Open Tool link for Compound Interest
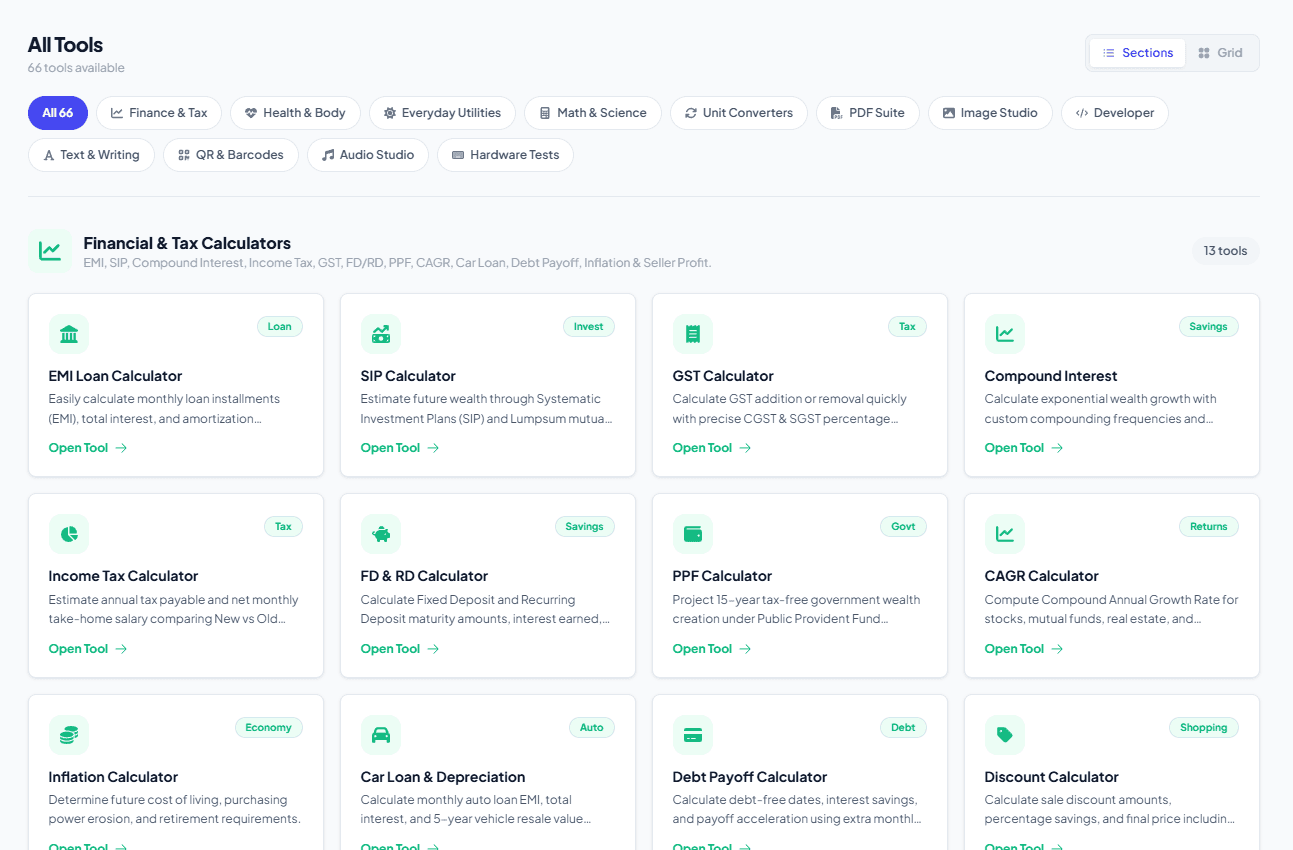Viewport: 1293px width, 850px height. (1024, 448)
